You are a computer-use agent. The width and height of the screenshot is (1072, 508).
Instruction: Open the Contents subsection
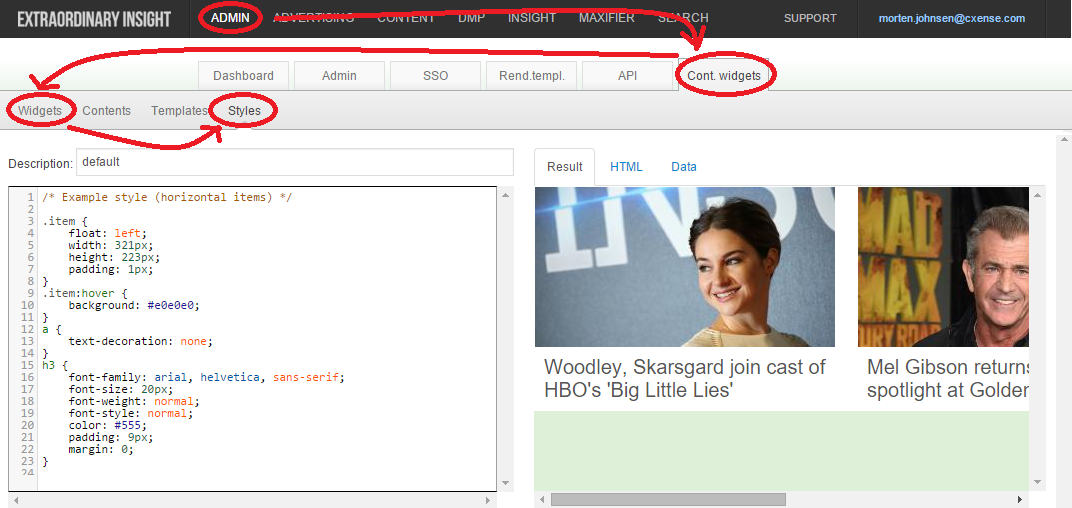click(107, 111)
